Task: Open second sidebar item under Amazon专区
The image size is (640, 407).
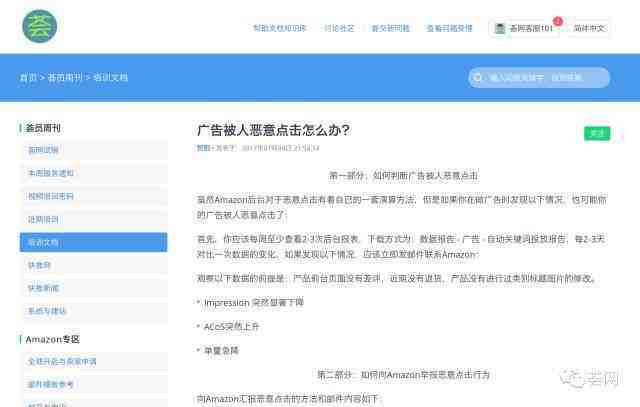Action: [93, 384]
